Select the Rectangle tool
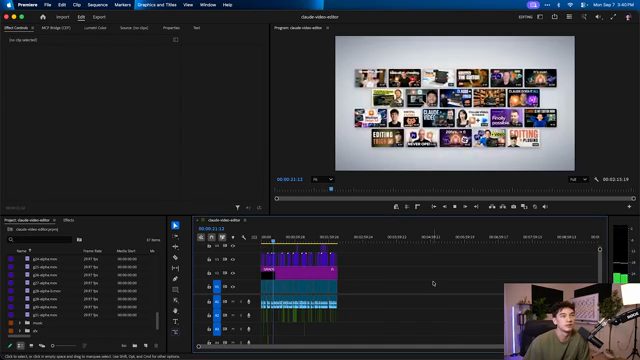 coord(175,289)
